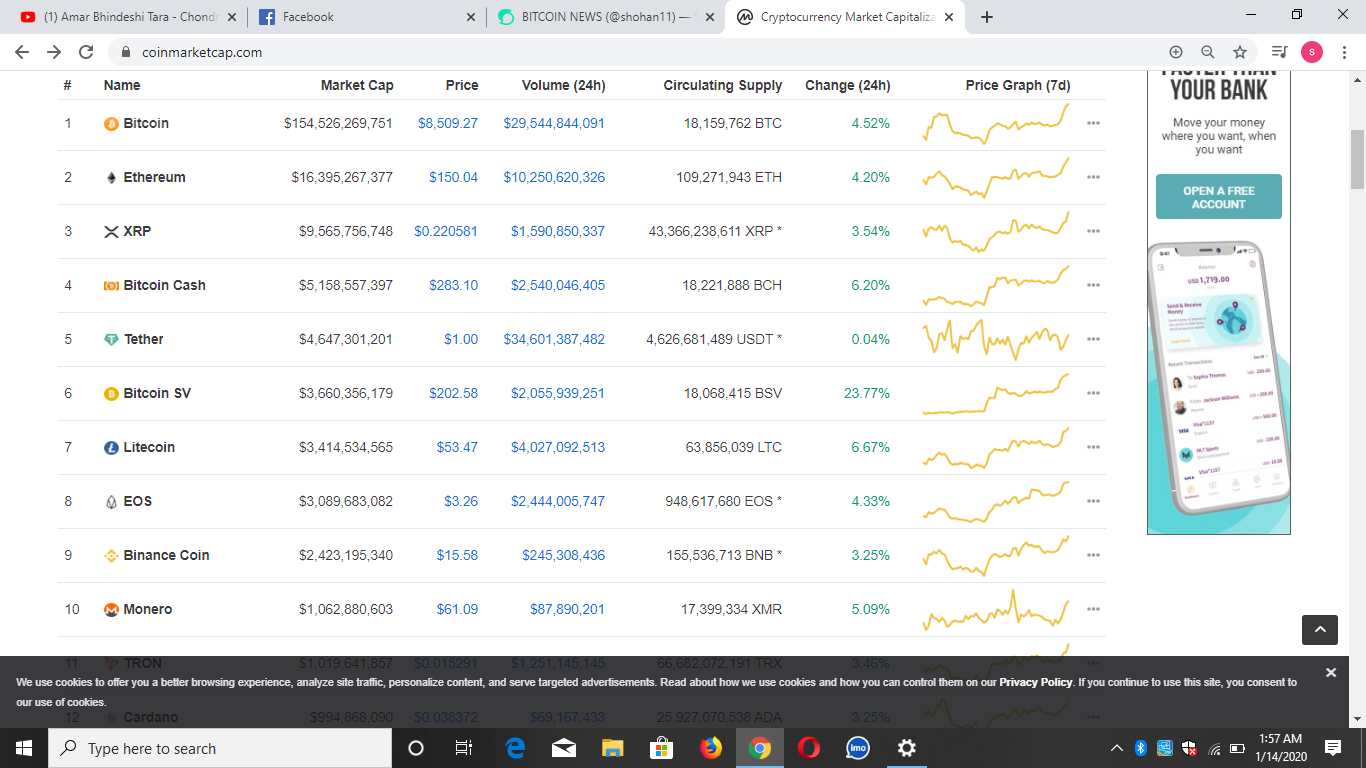Open the more options menu for Bitcoin SV row
Screen dimensions: 1366x768
[x=1093, y=394]
